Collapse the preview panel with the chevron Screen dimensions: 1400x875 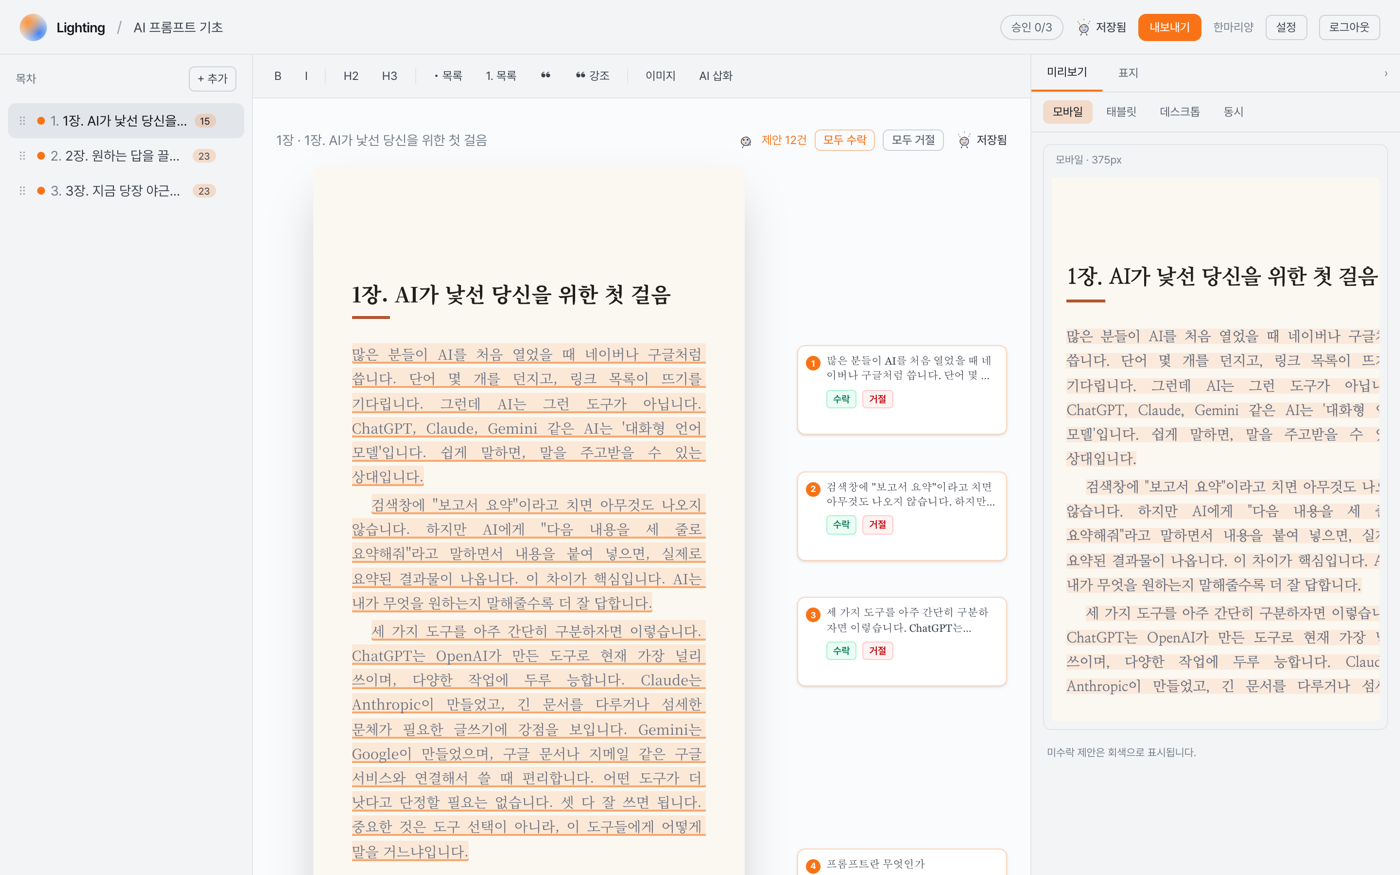click(1385, 73)
